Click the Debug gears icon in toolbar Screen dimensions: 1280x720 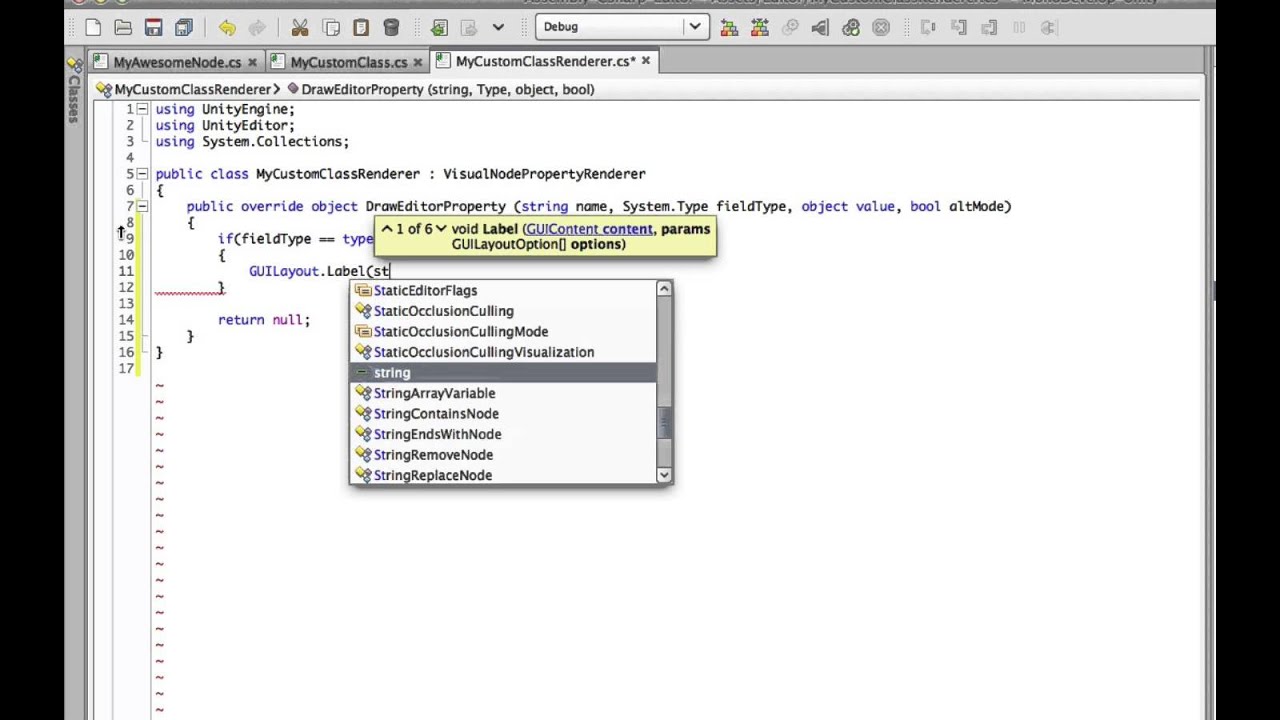pyautogui.click(x=851, y=27)
